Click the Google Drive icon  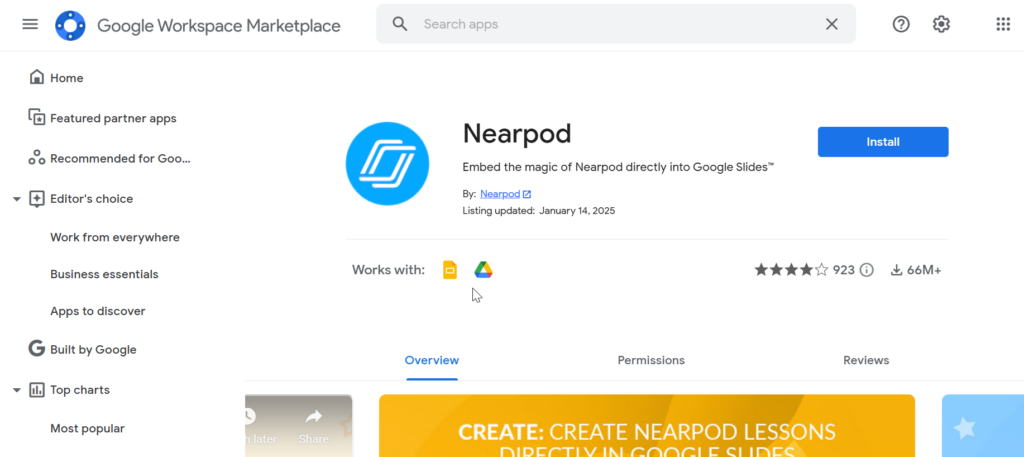[483, 270]
